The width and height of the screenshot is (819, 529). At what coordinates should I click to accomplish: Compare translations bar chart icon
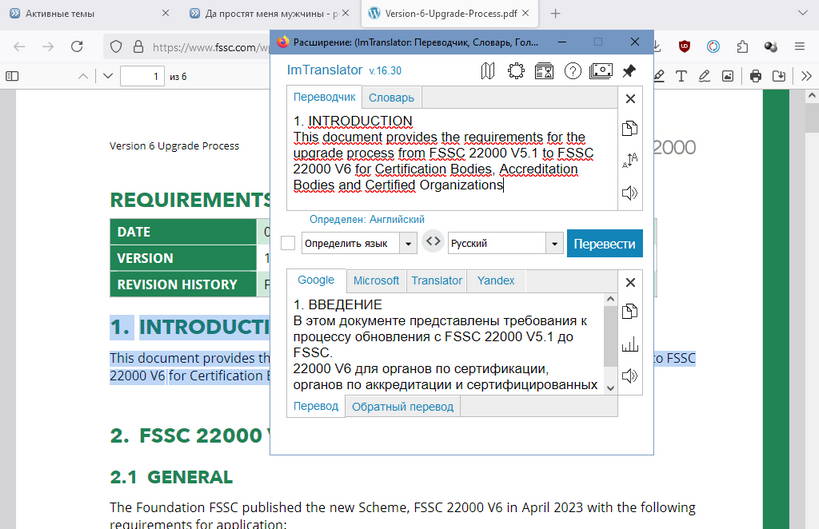click(630, 344)
